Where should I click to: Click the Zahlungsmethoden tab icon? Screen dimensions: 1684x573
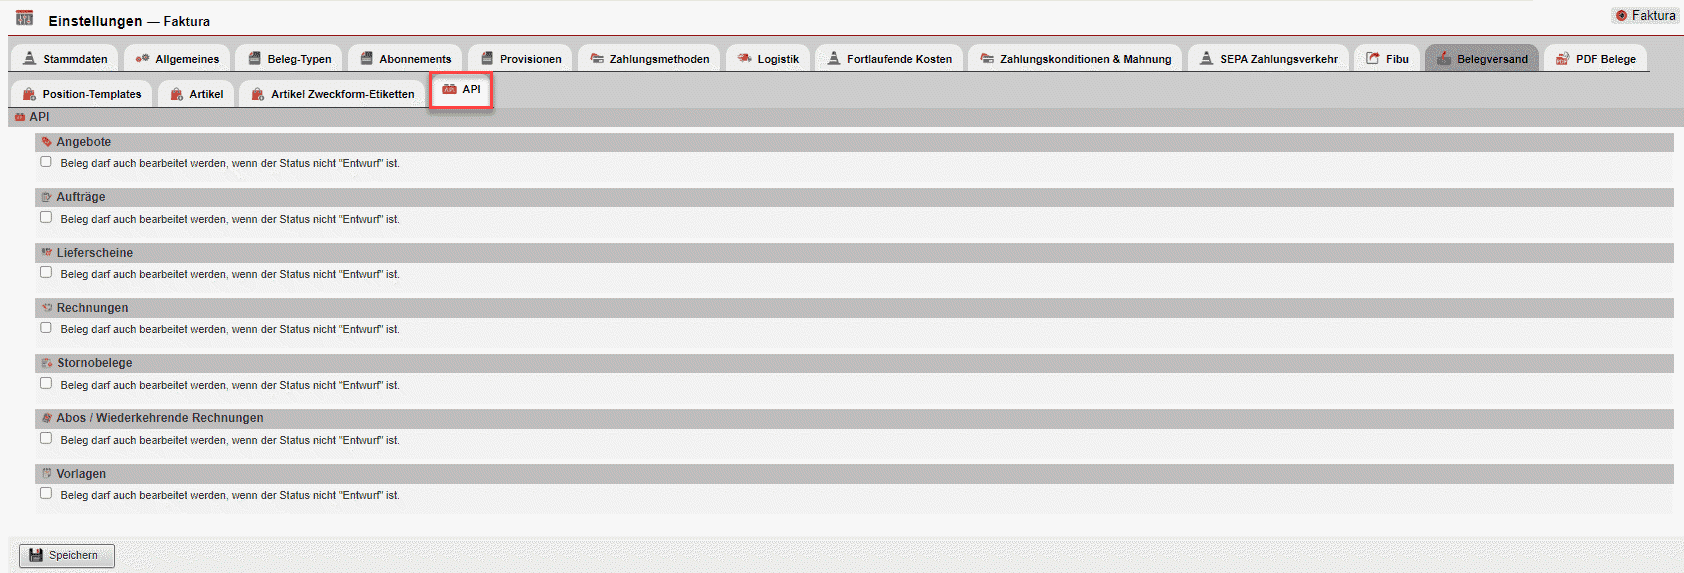click(597, 59)
